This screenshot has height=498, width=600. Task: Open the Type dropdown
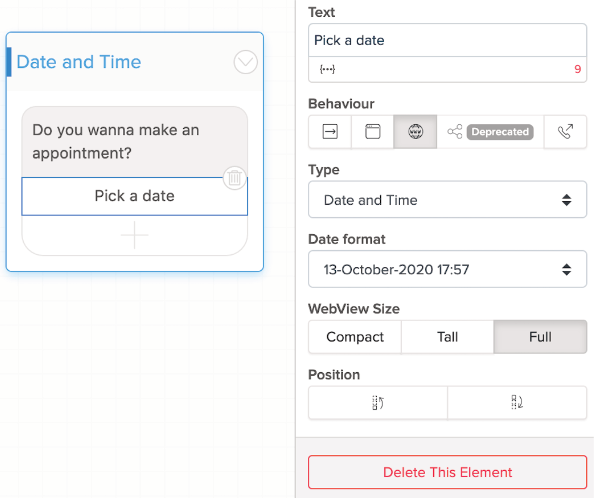[447, 200]
